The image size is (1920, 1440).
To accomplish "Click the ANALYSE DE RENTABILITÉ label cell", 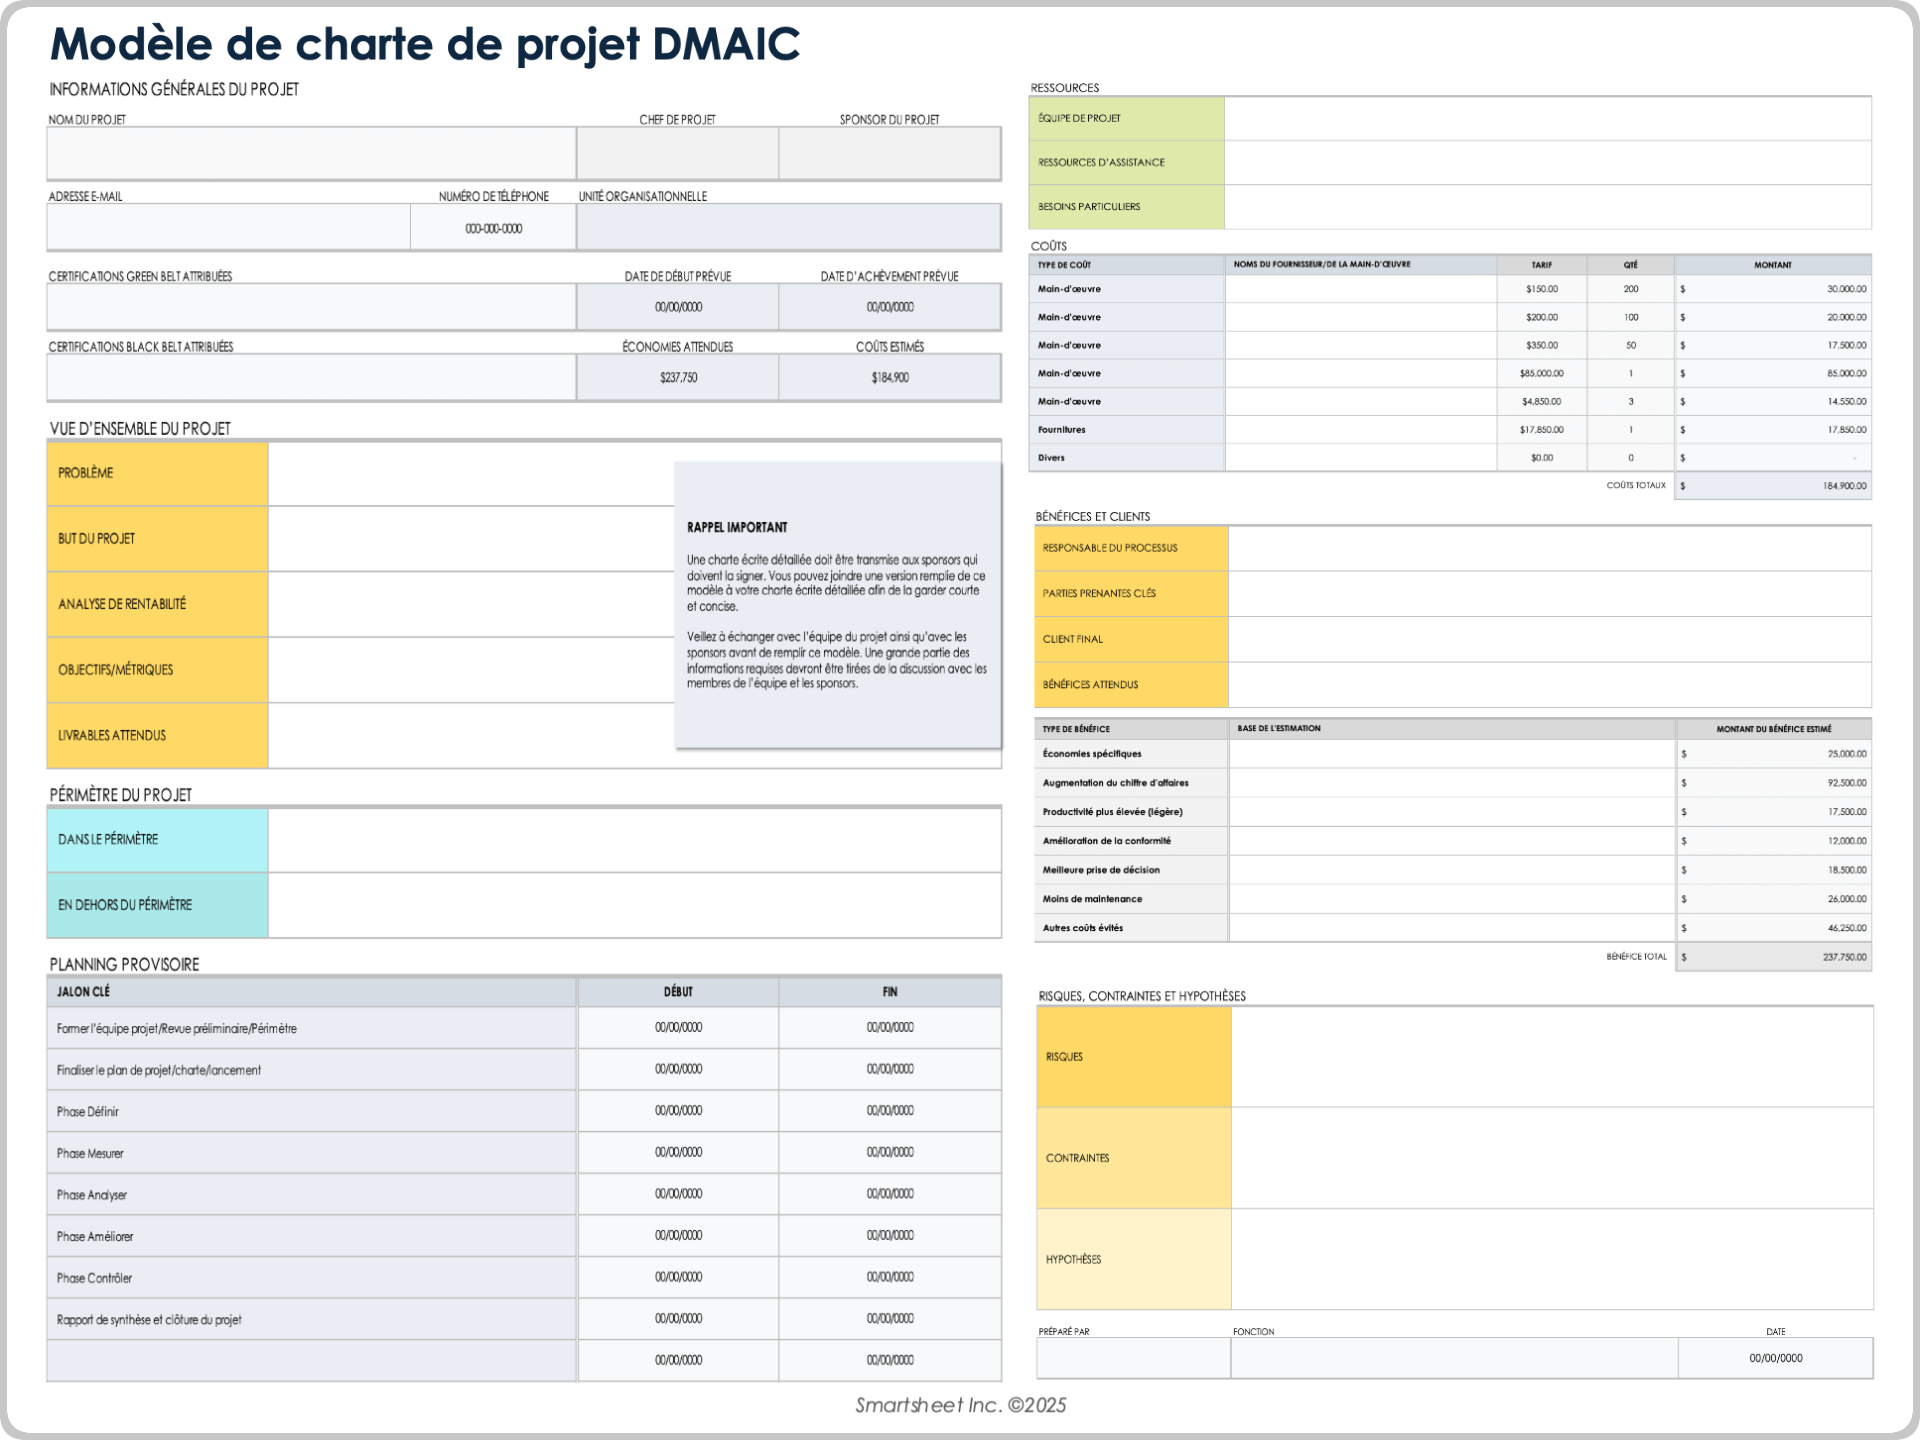I will click(x=157, y=604).
